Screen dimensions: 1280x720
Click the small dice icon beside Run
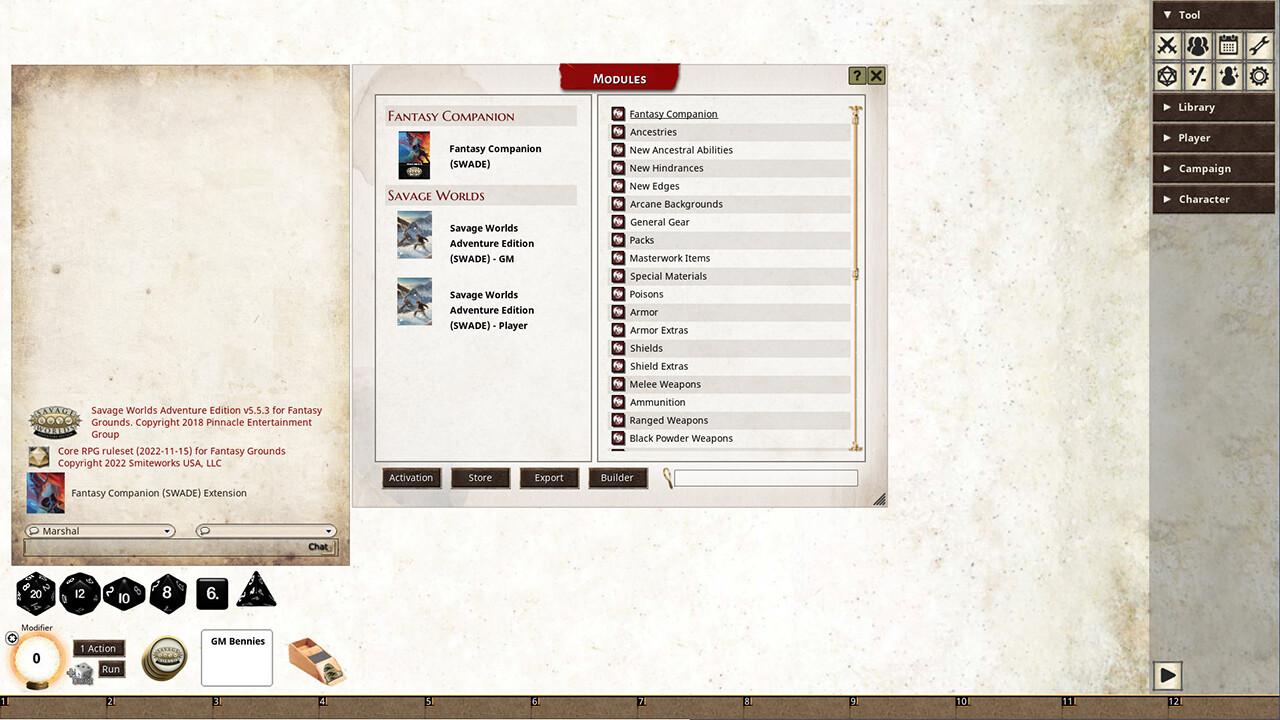(x=81, y=674)
